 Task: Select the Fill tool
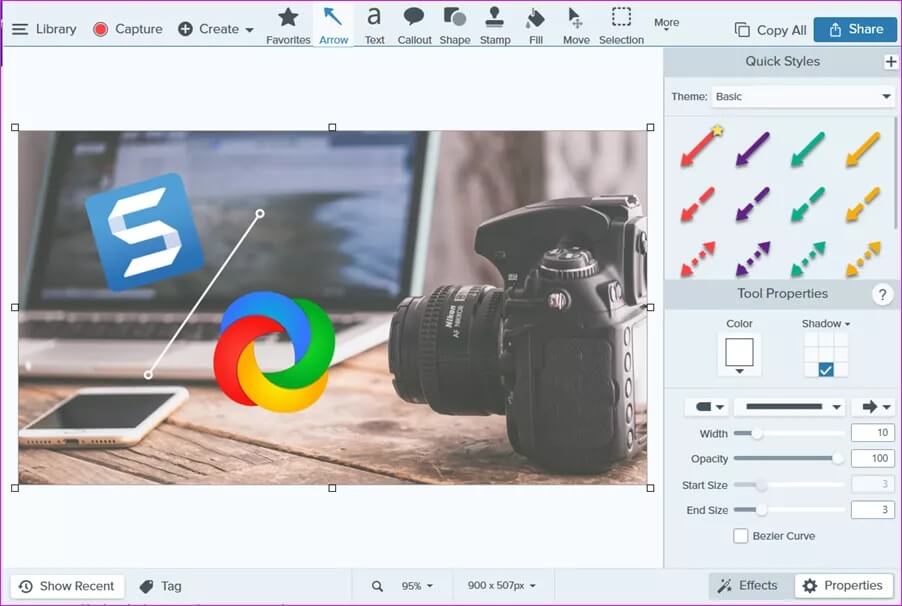coord(536,25)
